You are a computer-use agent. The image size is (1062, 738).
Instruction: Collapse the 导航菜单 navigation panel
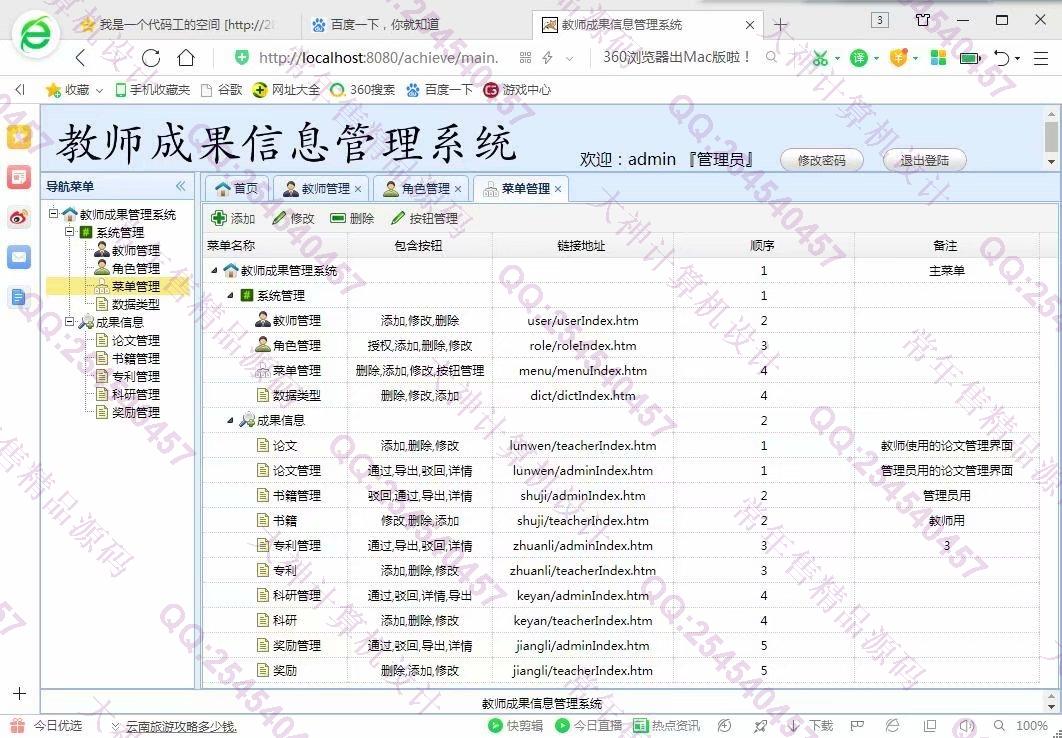coord(180,186)
